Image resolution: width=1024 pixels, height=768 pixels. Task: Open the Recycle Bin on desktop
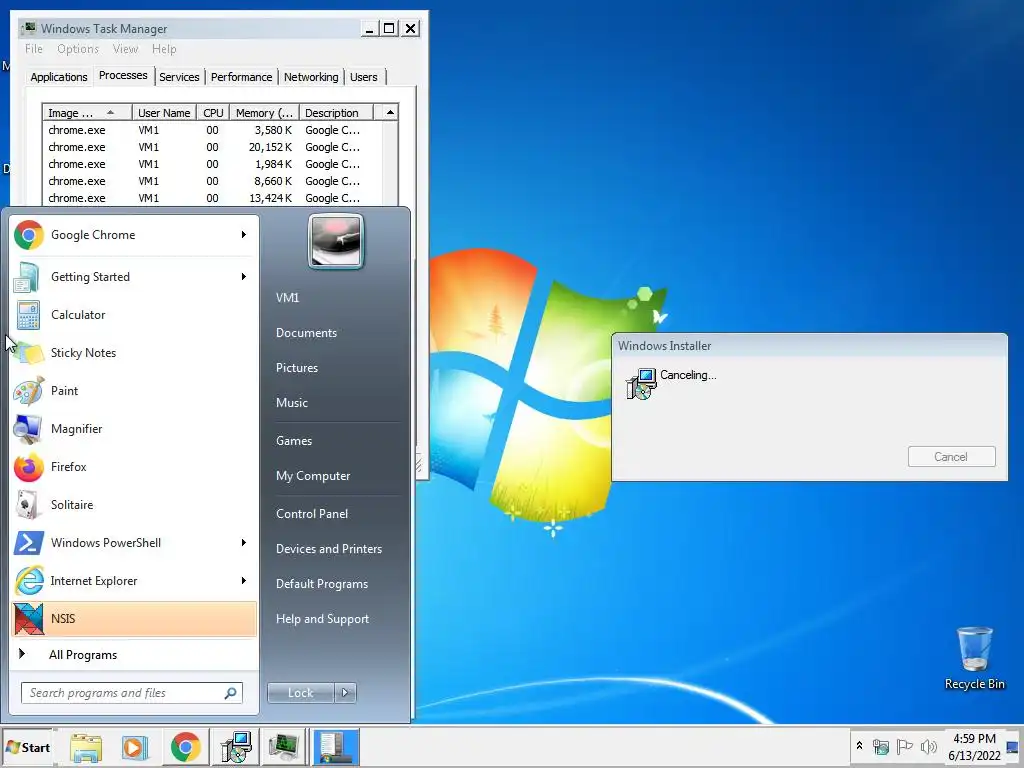[x=974, y=658]
